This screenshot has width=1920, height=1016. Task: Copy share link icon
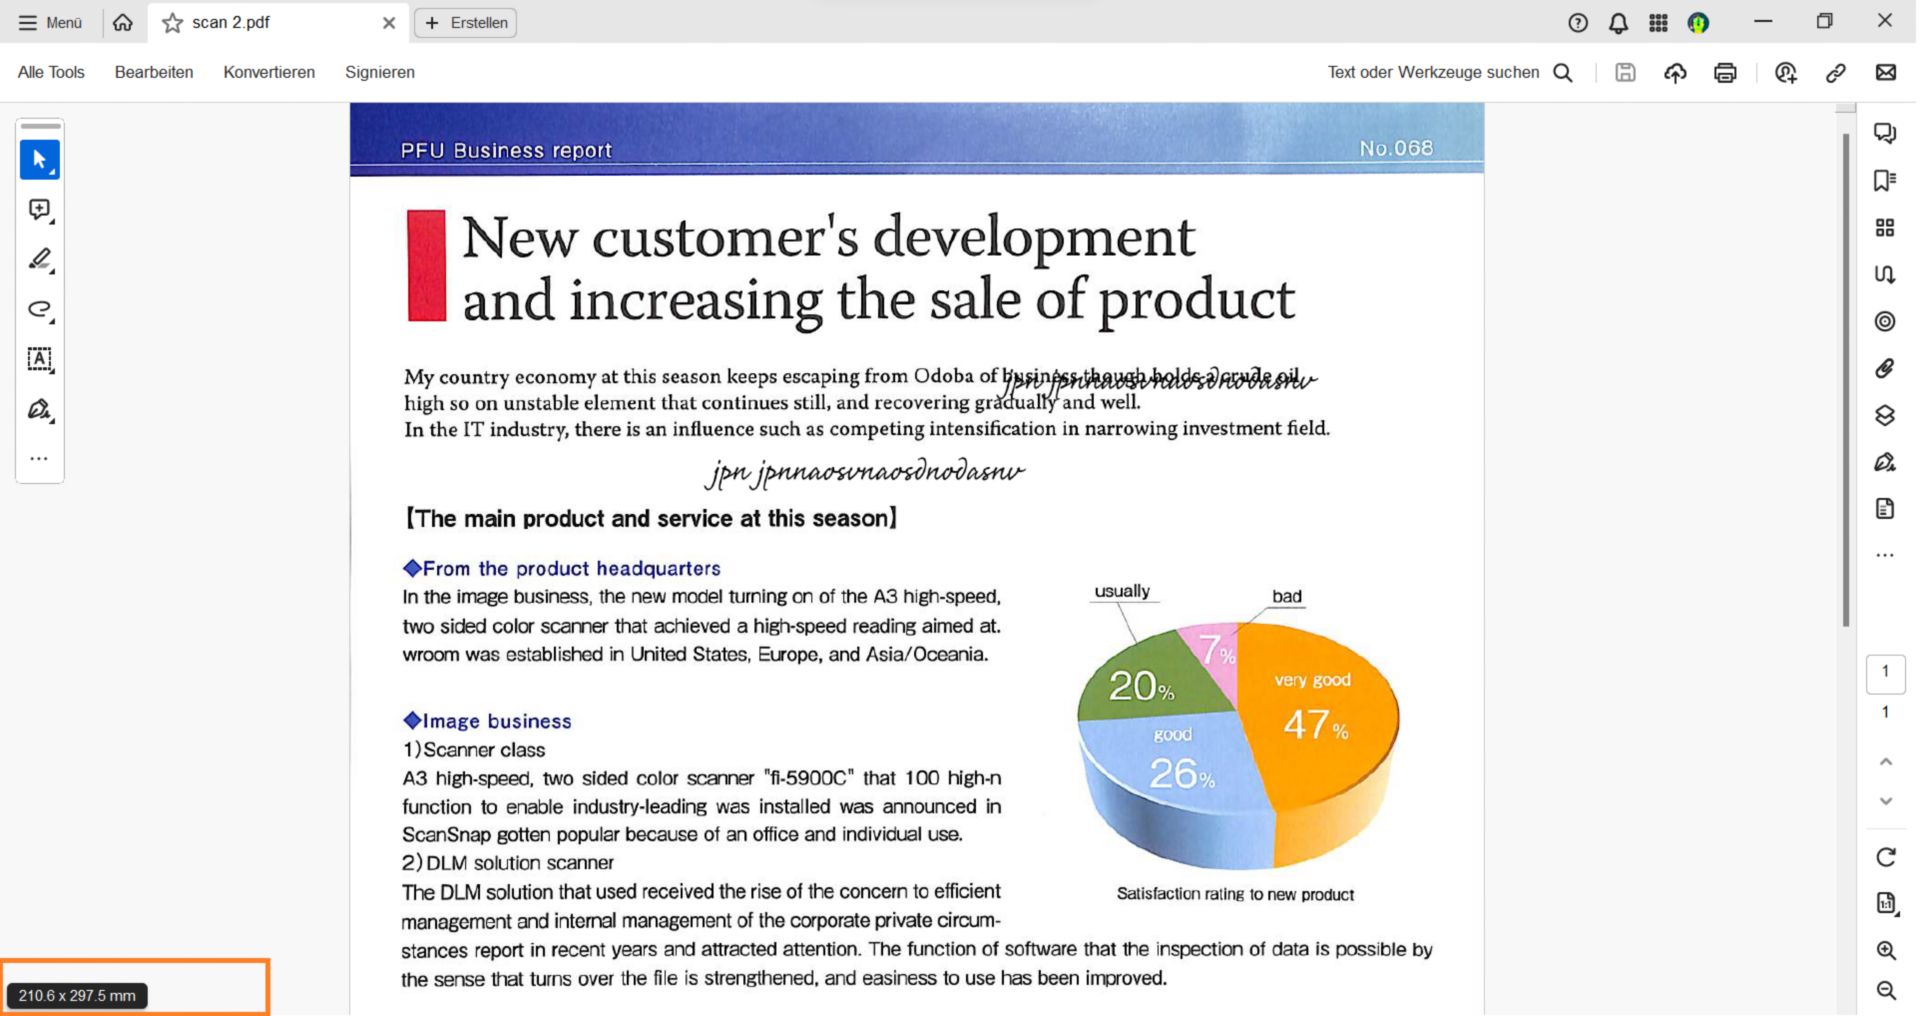tap(1836, 72)
